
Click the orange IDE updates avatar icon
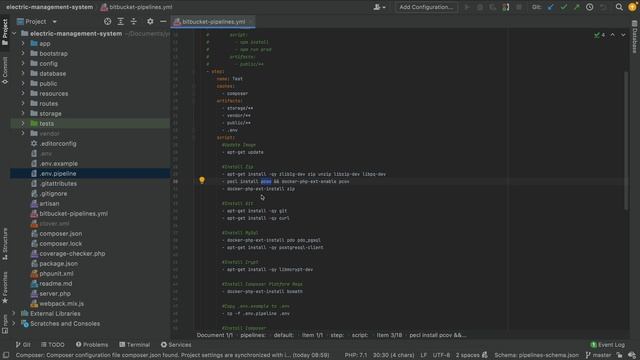pos(633,7)
